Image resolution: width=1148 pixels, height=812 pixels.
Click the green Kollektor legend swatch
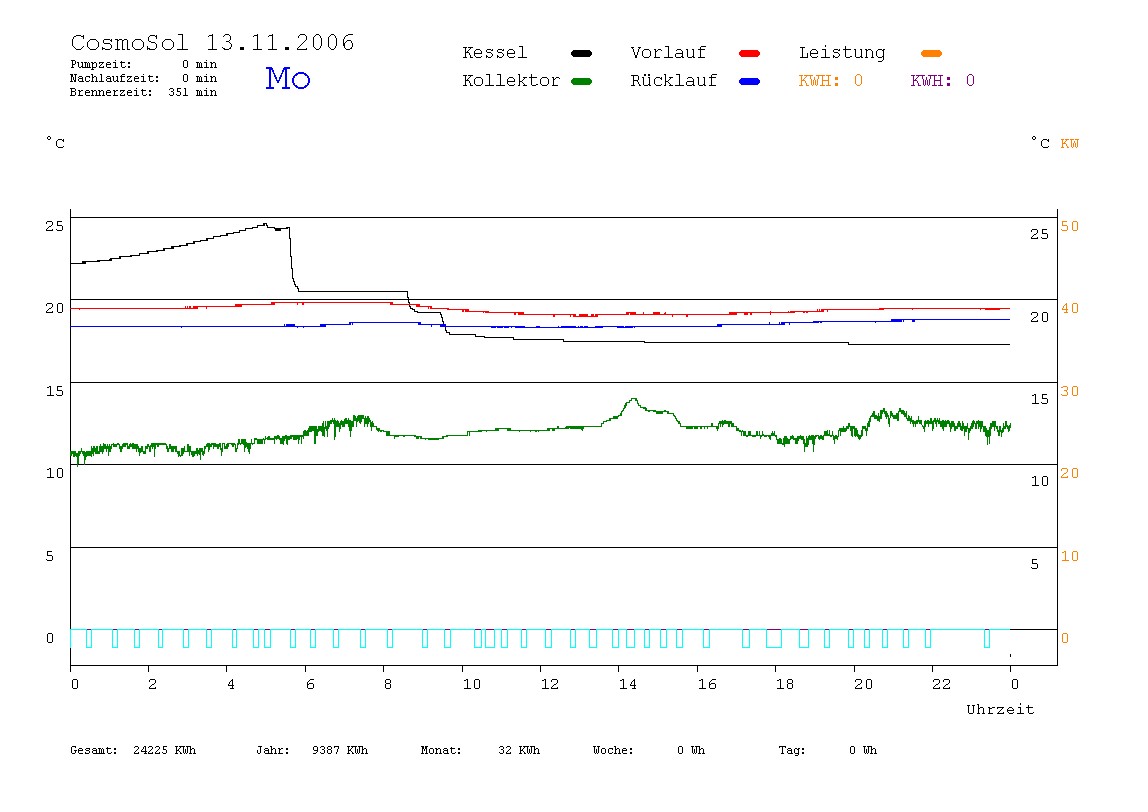581,81
